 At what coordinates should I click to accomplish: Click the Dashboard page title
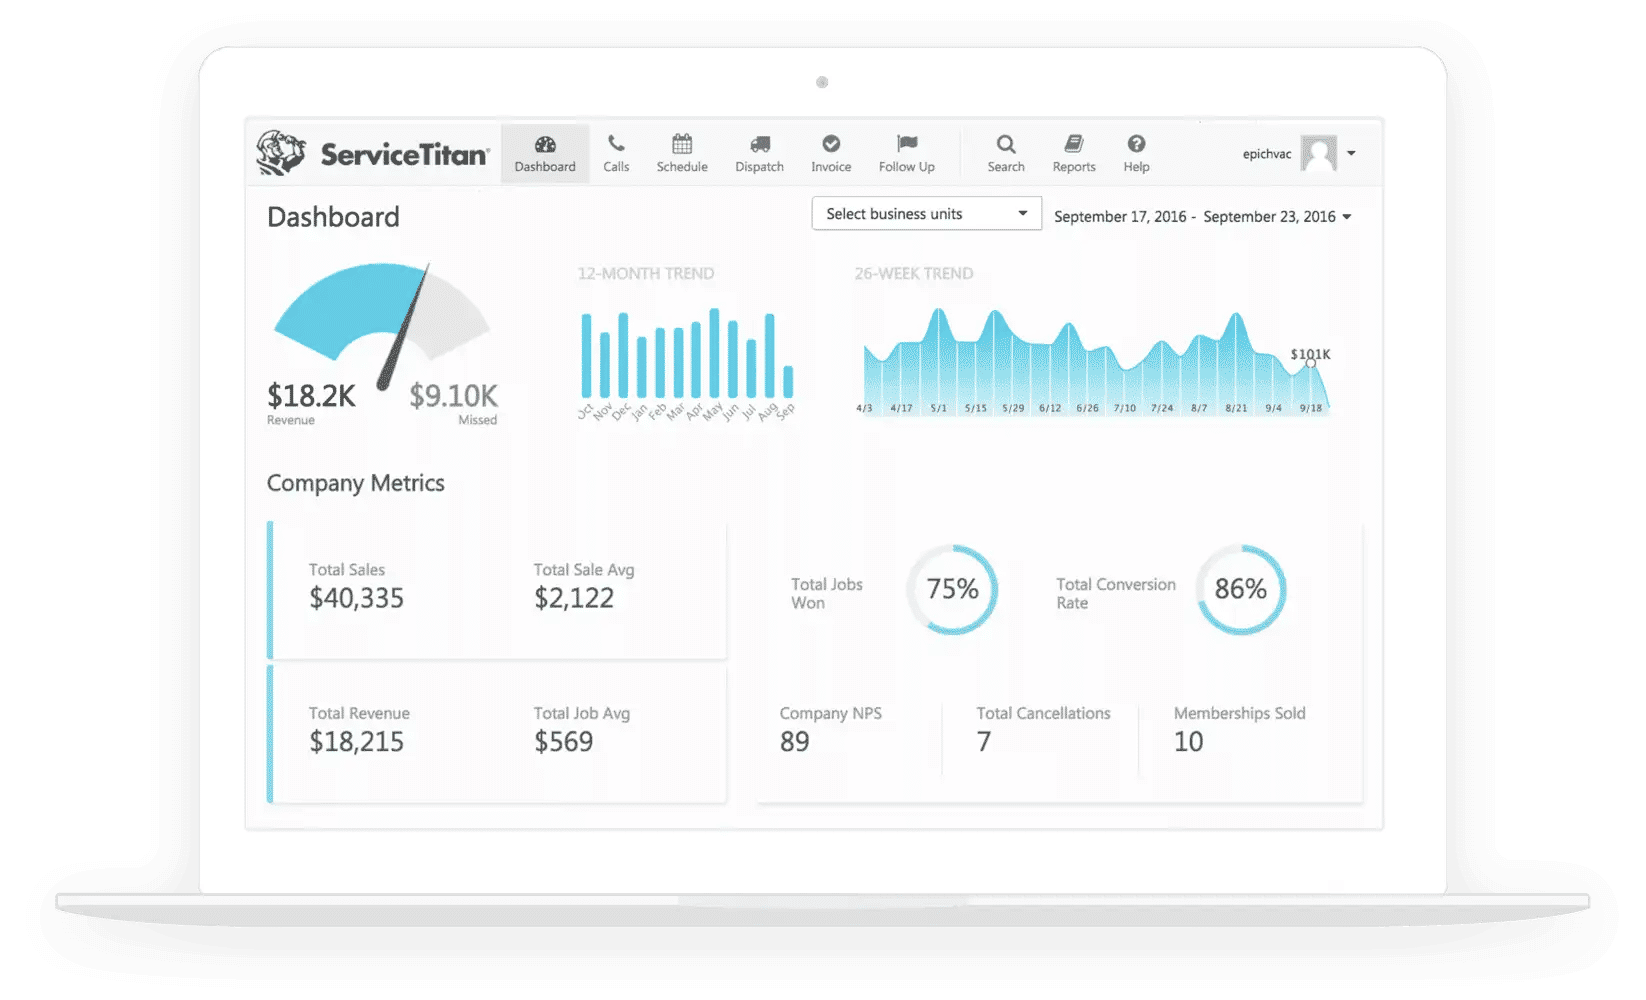[x=333, y=217]
